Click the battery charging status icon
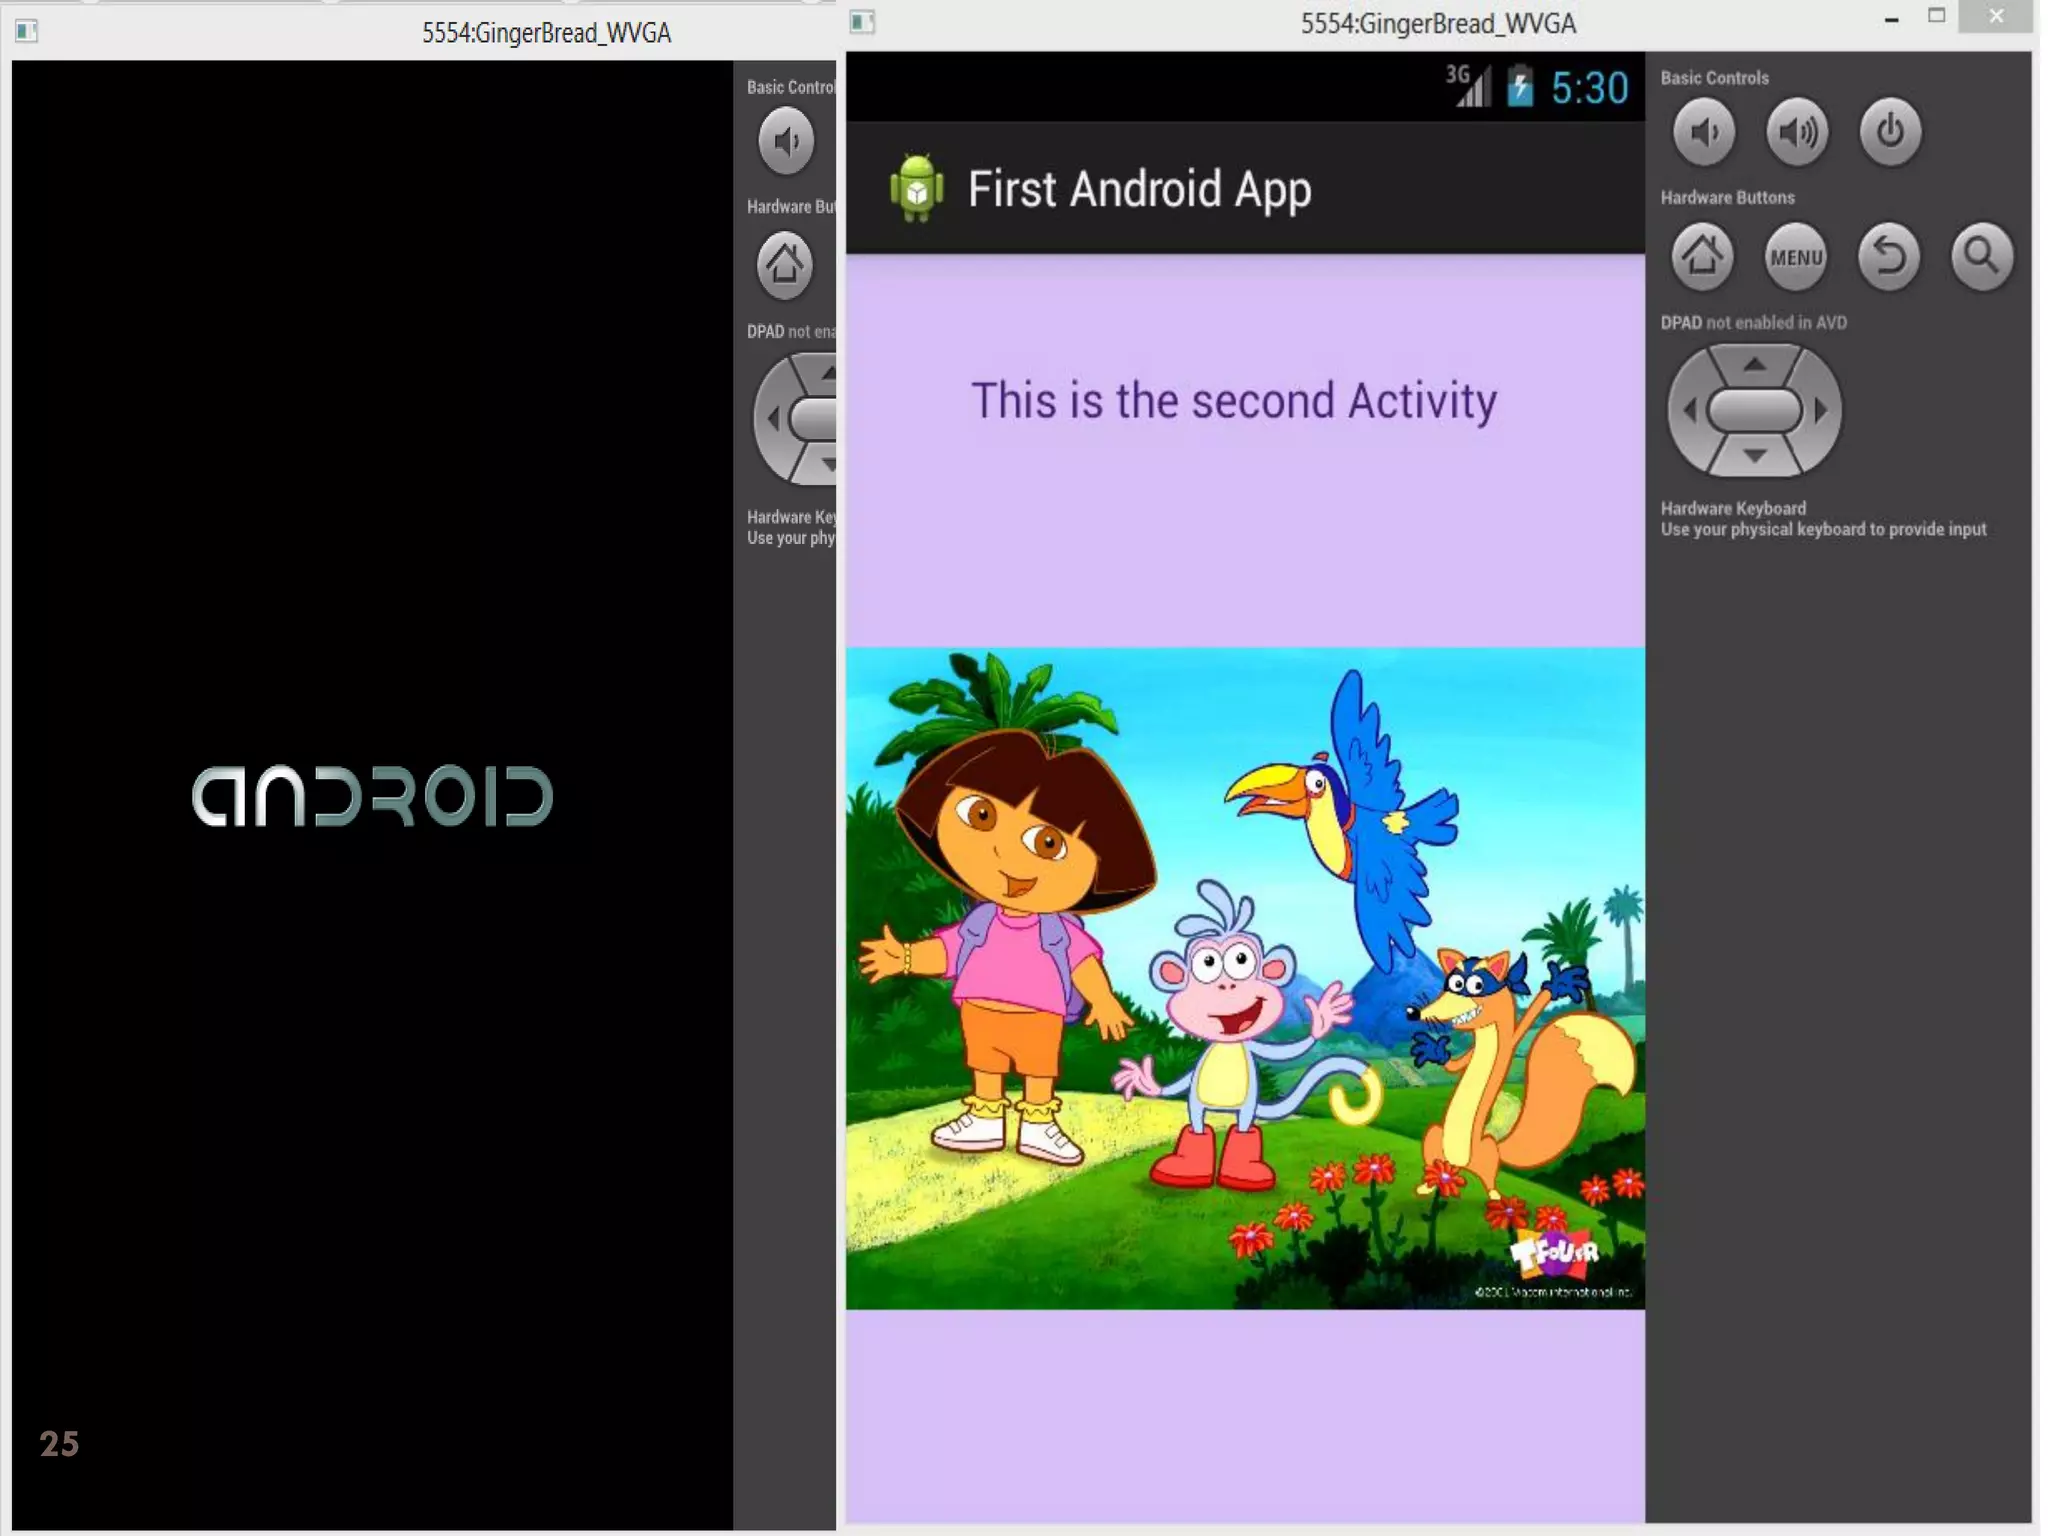The width and height of the screenshot is (2048, 1536). pos(1520,87)
